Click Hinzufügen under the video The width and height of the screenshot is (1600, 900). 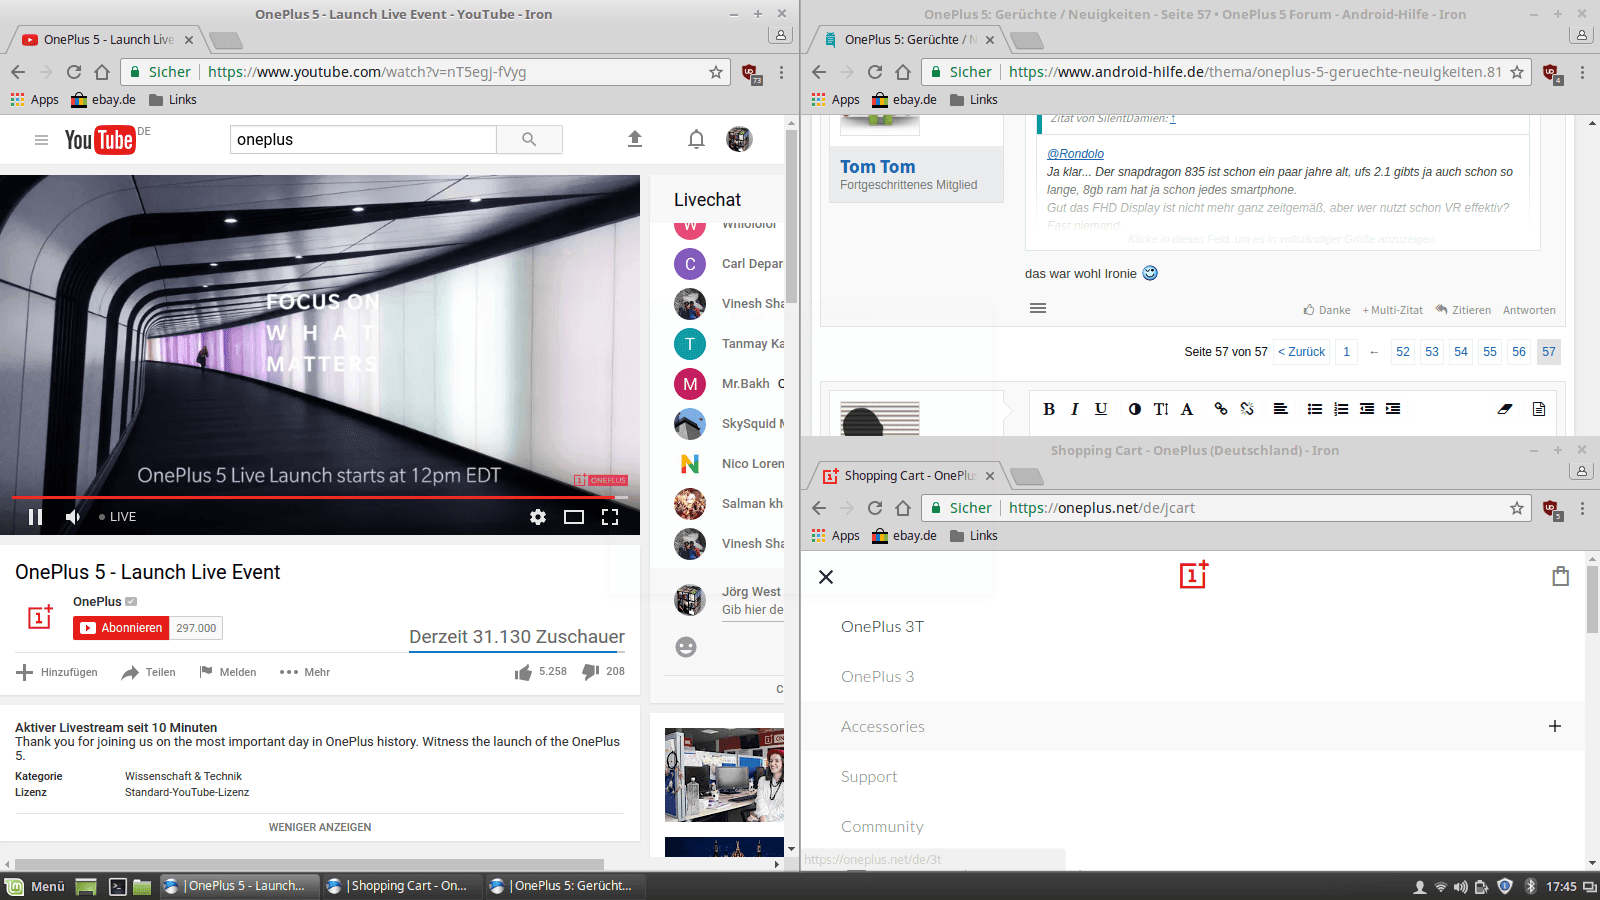pyautogui.click(x=57, y=672)
